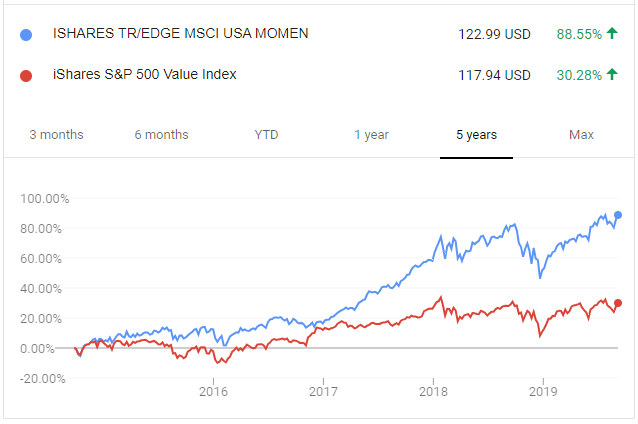The width and height of the screenshot is (638, 424).
Task: Click the red endpoint marker on the chart
Action: tap(619, 303)
